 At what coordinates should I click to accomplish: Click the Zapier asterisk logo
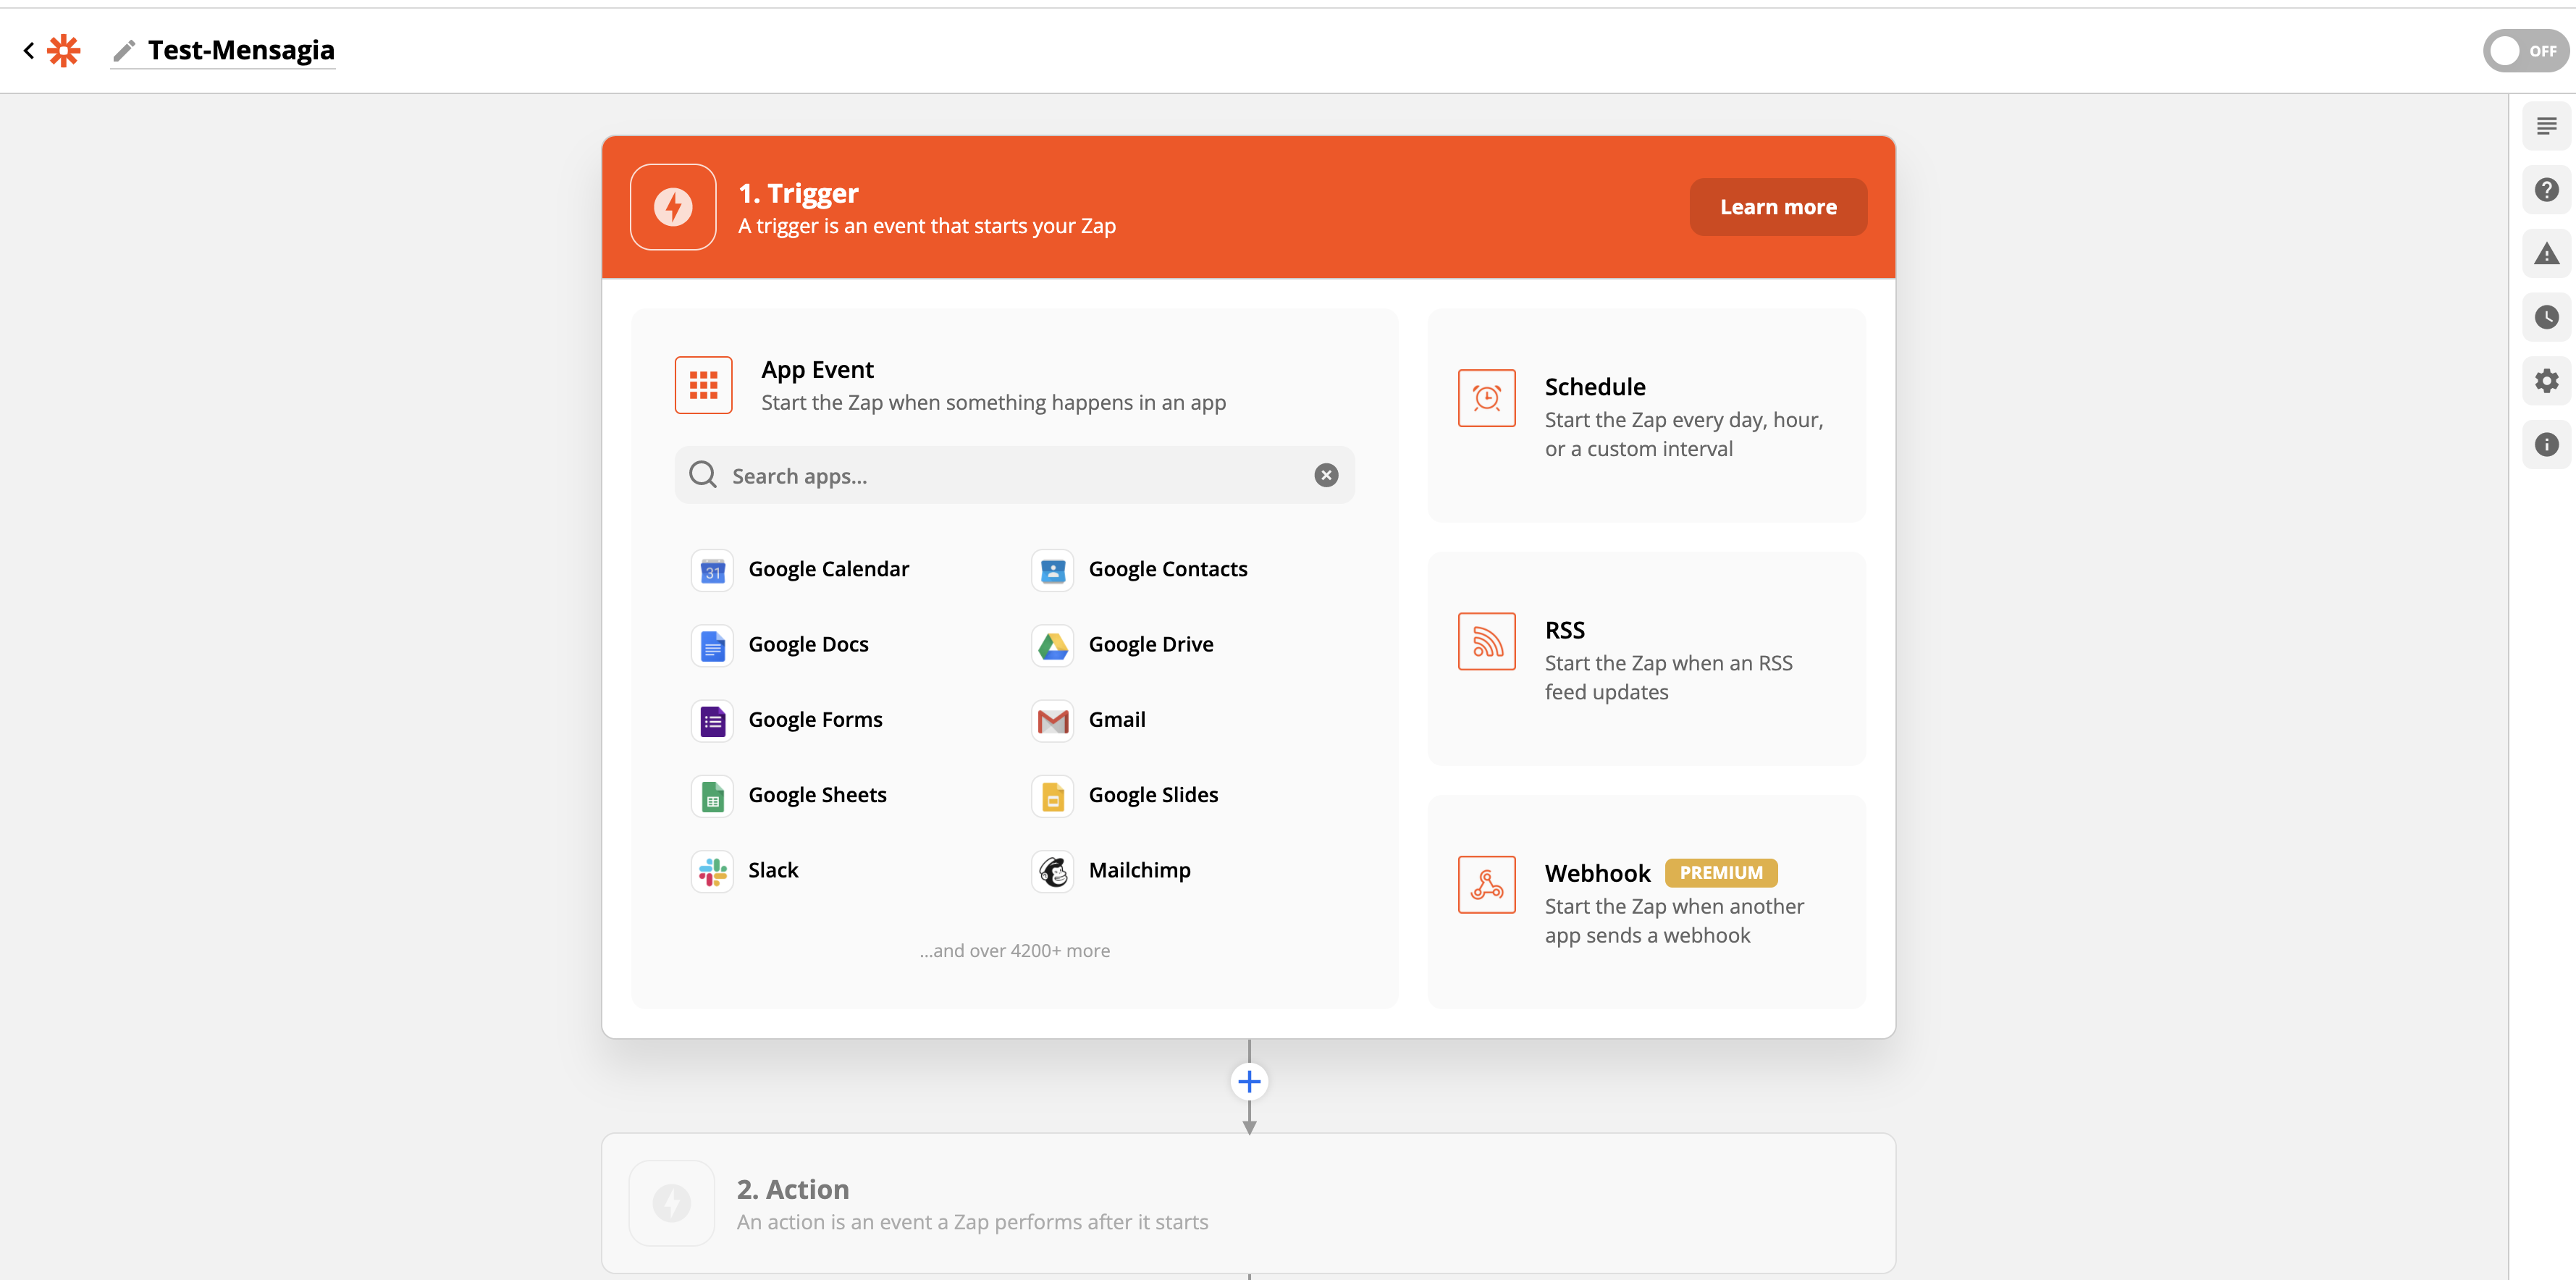coord(64,51)
